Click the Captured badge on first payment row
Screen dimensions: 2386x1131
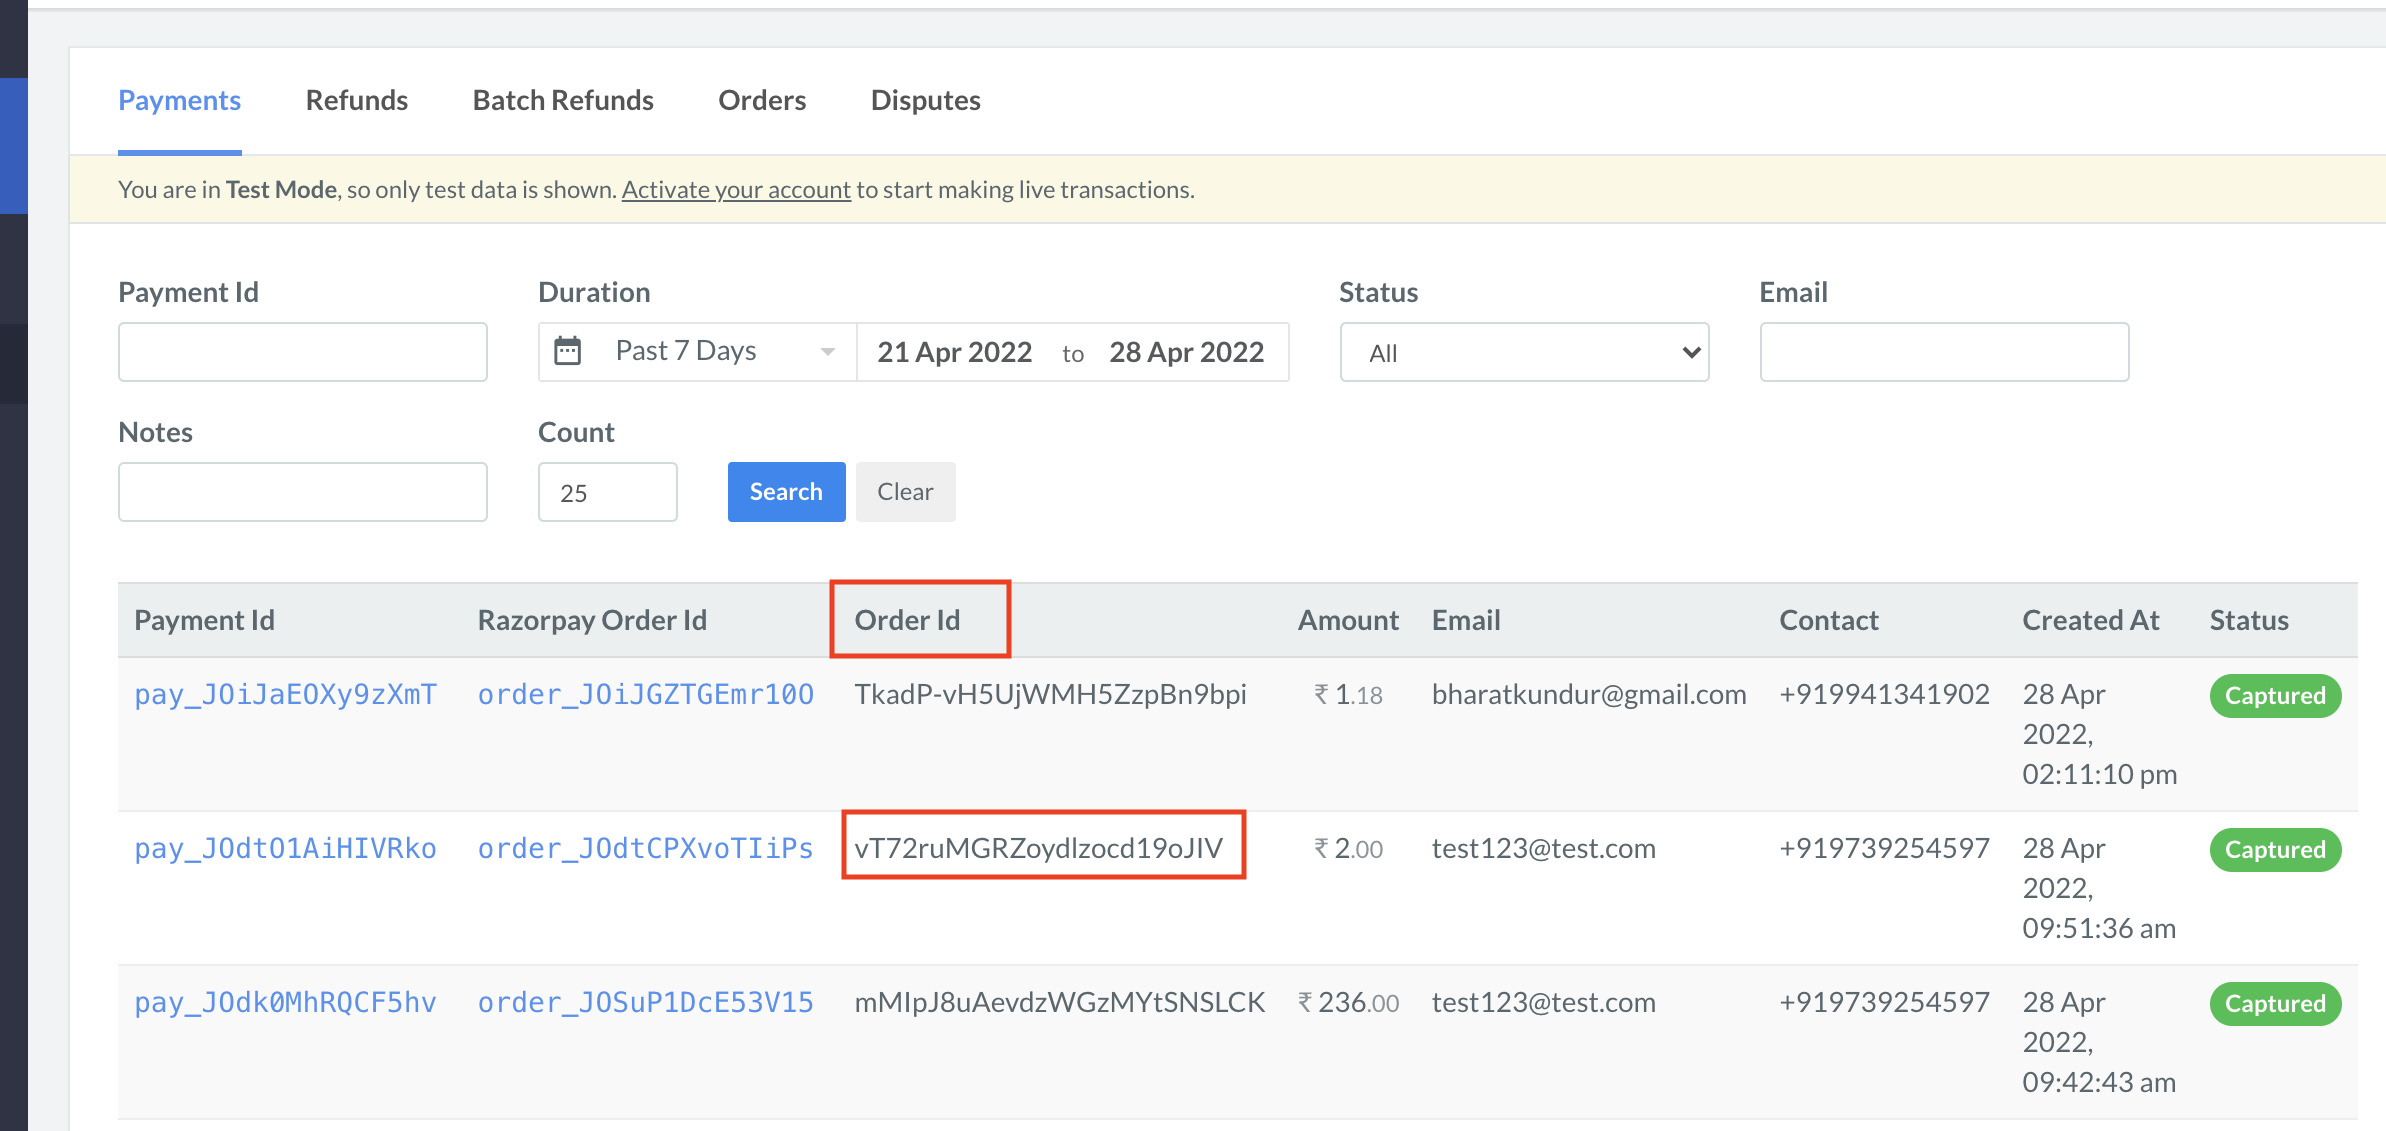coord(2274,695)
